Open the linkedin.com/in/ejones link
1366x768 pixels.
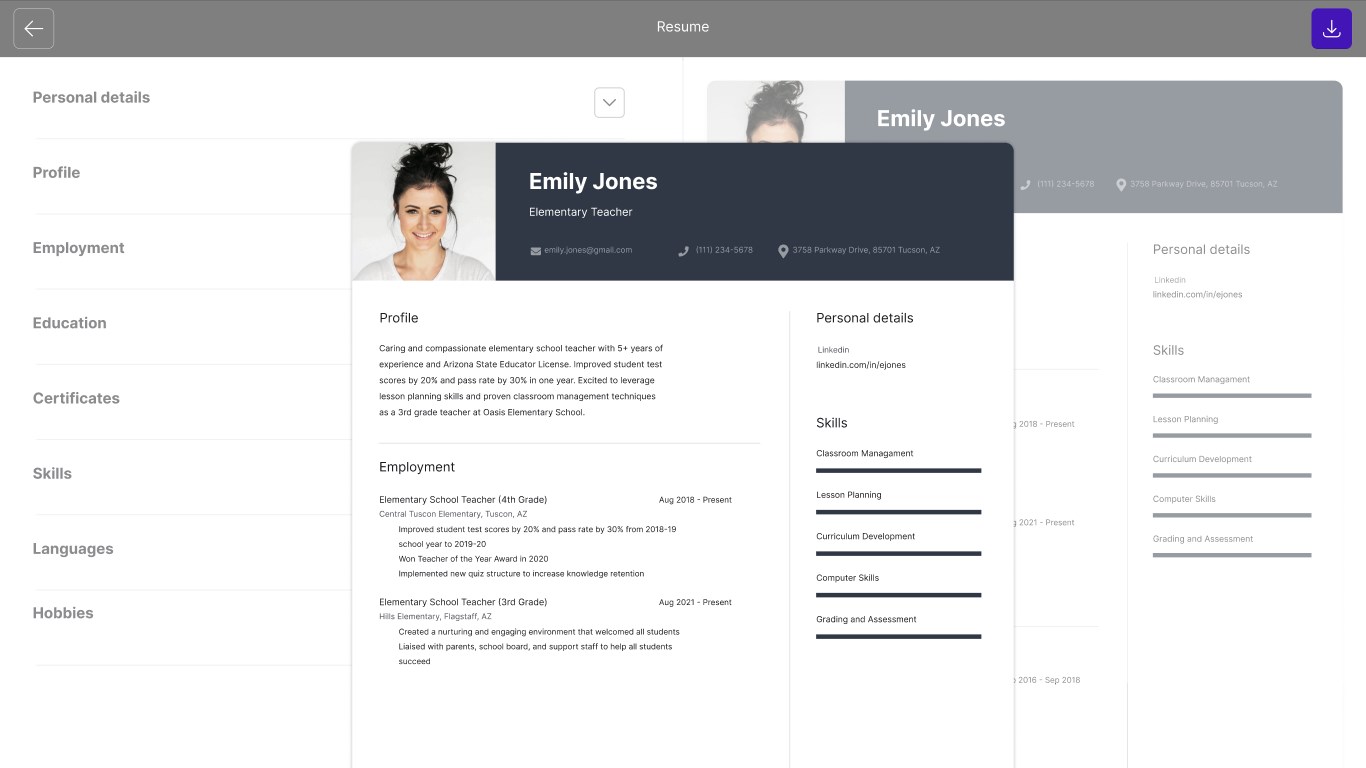(x=861, y=365)
